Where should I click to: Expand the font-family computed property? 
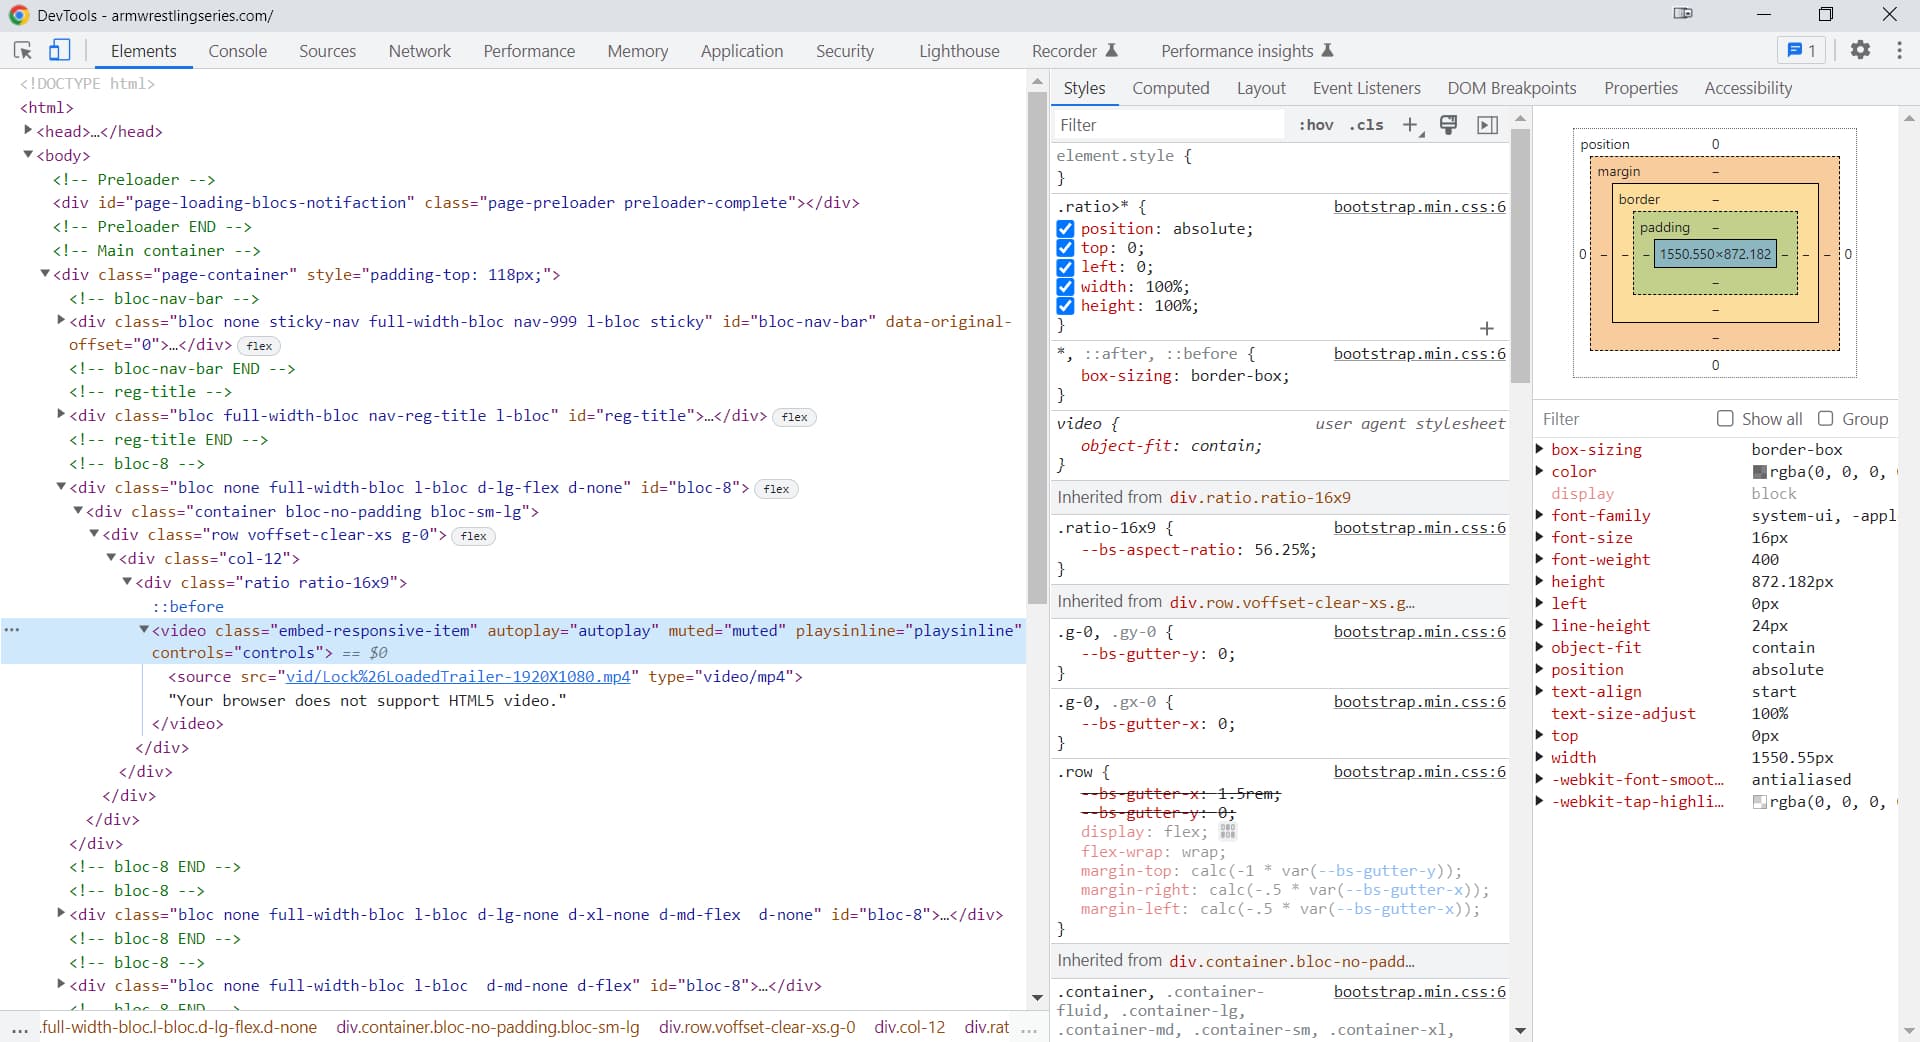[x=1540, y=516]
